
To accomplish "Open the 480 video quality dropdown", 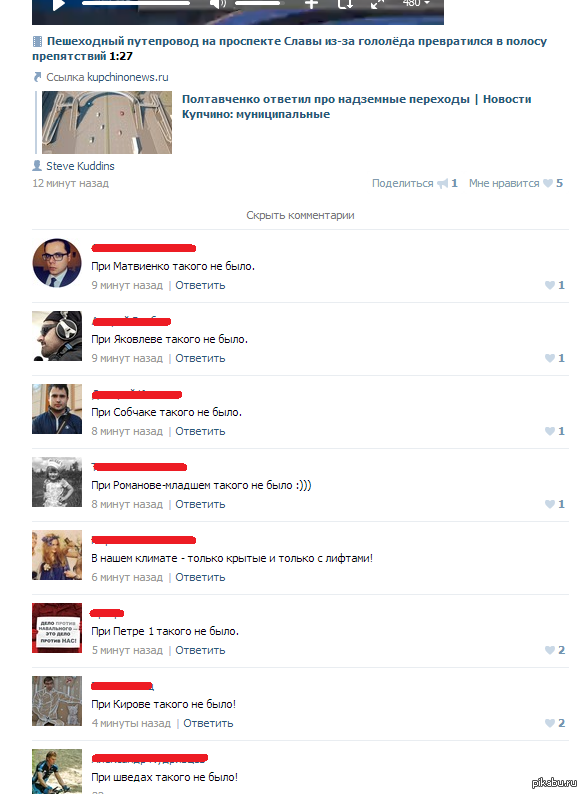I will coord(416,4).
